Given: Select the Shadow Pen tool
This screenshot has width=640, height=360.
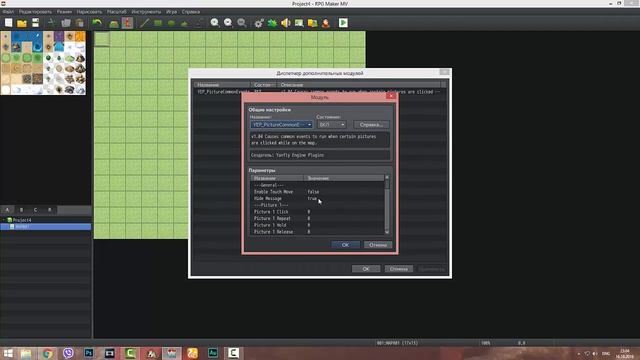Looking at the screenshot, I should pos(199,23).
